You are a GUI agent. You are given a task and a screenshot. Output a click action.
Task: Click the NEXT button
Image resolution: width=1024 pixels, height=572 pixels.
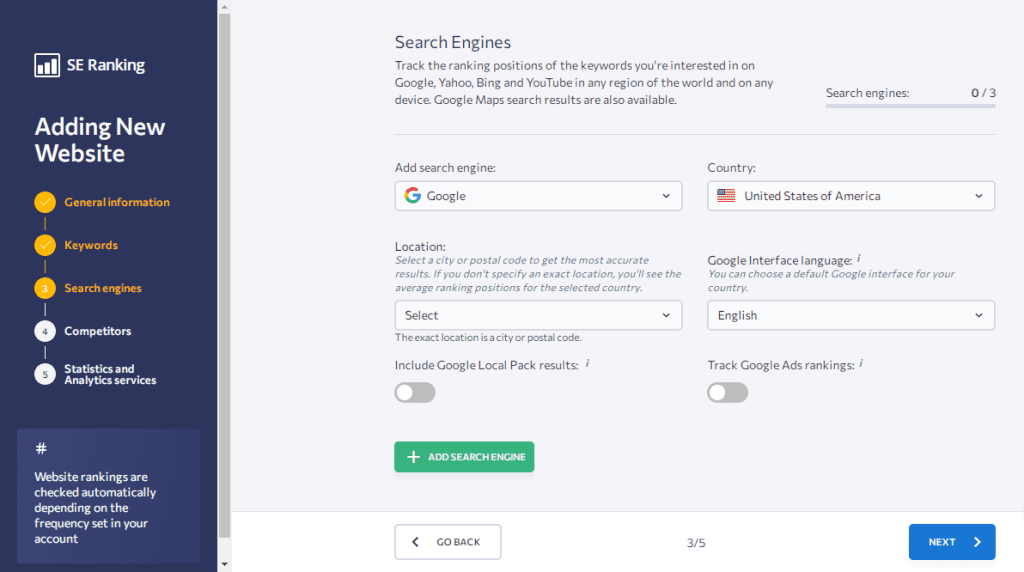pyautogui.click(x=952, y=542)
